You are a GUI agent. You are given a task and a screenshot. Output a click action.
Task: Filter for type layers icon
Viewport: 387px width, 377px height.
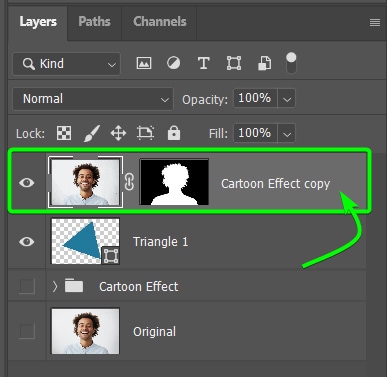[204, 63]
